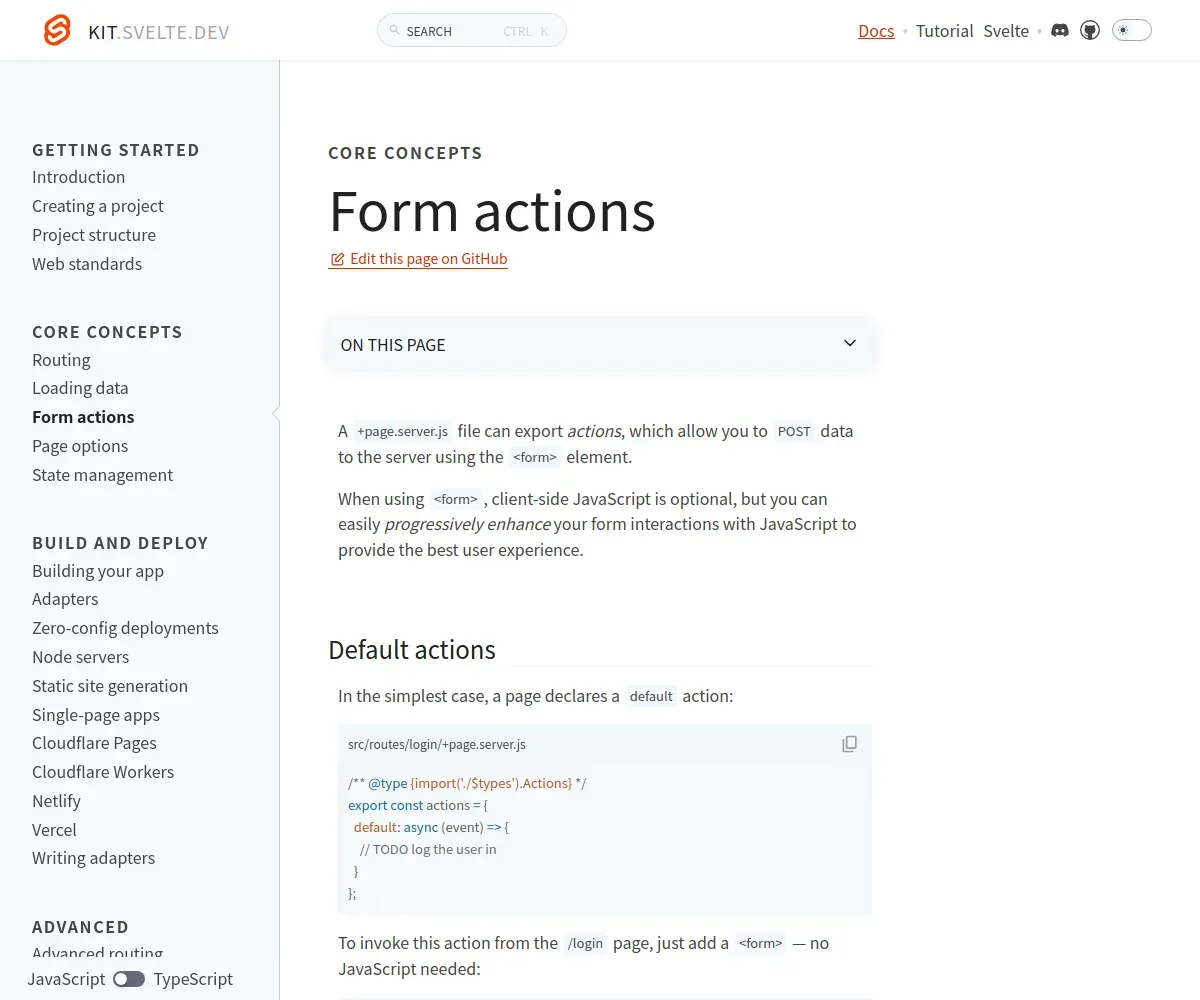This screenshot has width=1200, height=1000.
Task: Open the Docs nav item
Action: 876,31
